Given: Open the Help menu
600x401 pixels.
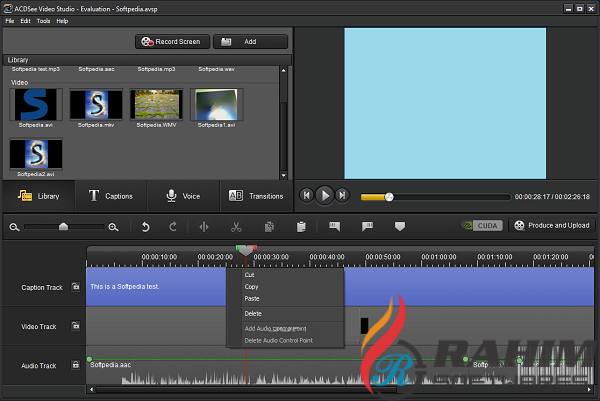Looking at the screenshot, I should coord(62,21).
